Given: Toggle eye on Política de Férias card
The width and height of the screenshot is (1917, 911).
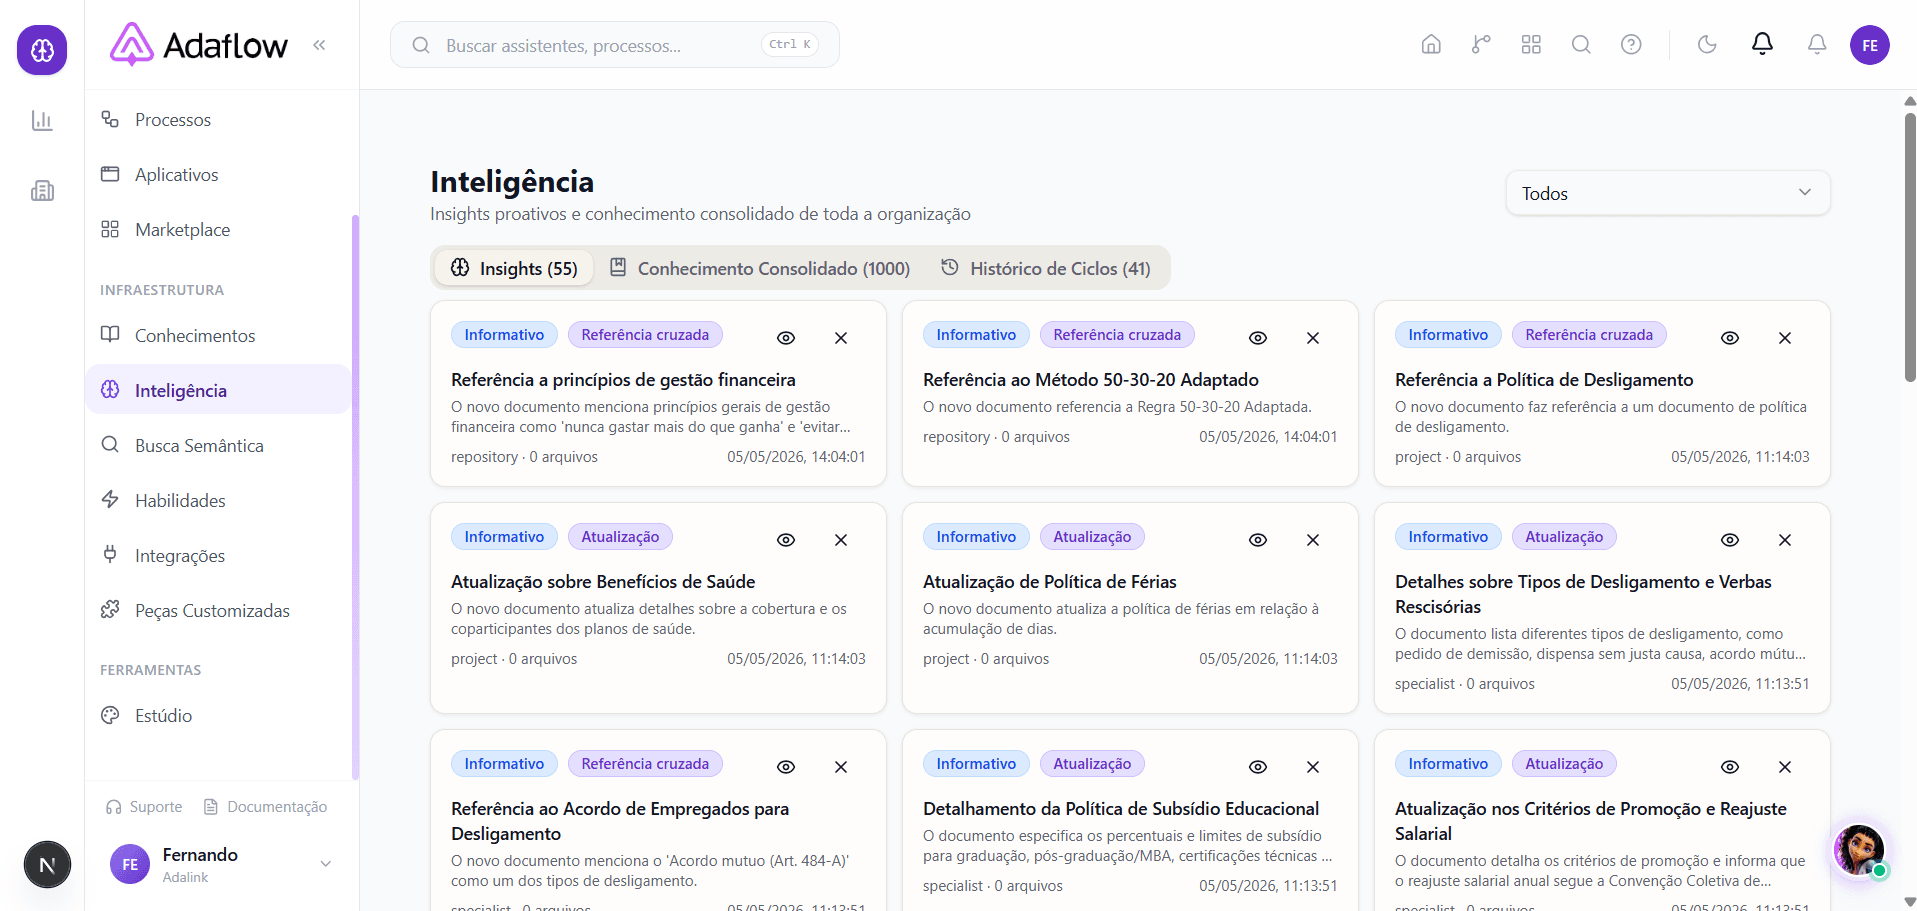Looking at the screenshot, I should click(x=1258, y=540).
